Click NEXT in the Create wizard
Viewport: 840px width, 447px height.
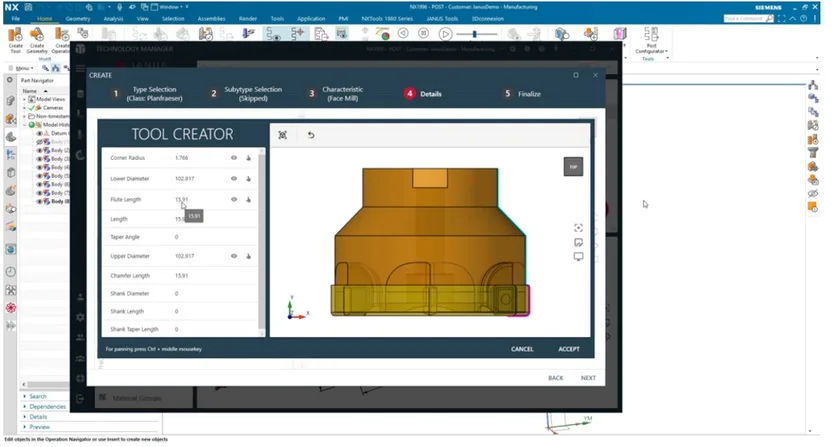point(588,378)
